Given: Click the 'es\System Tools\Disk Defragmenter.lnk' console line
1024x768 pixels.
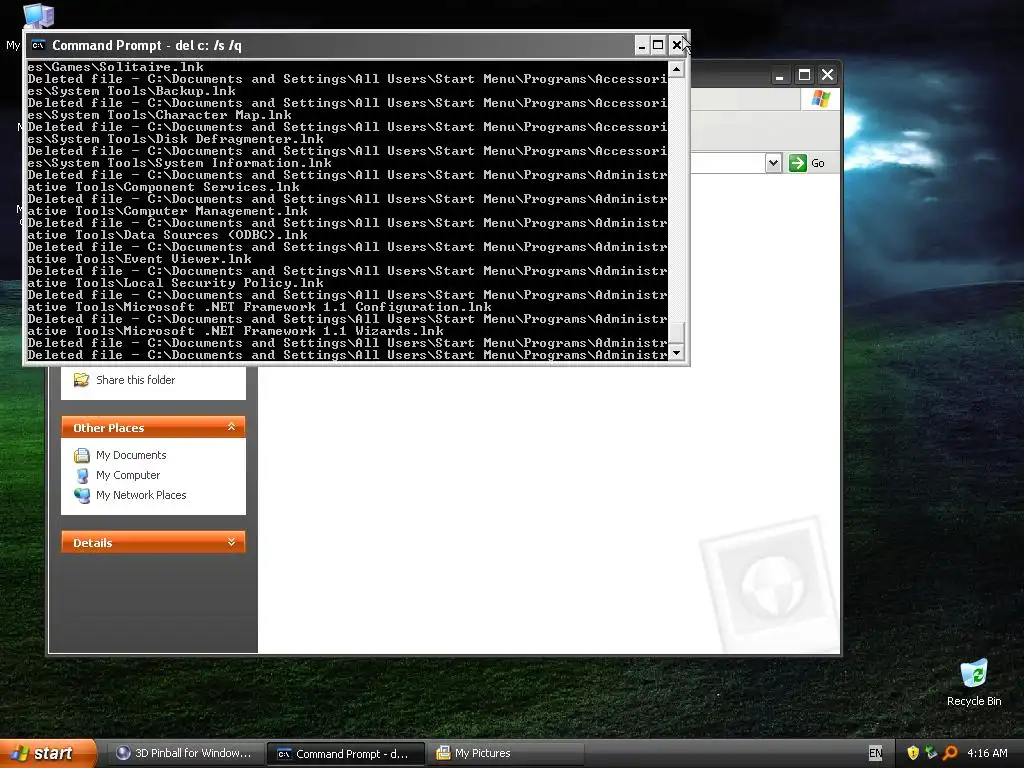Looking at the screenshot, I should click(175, 139).
